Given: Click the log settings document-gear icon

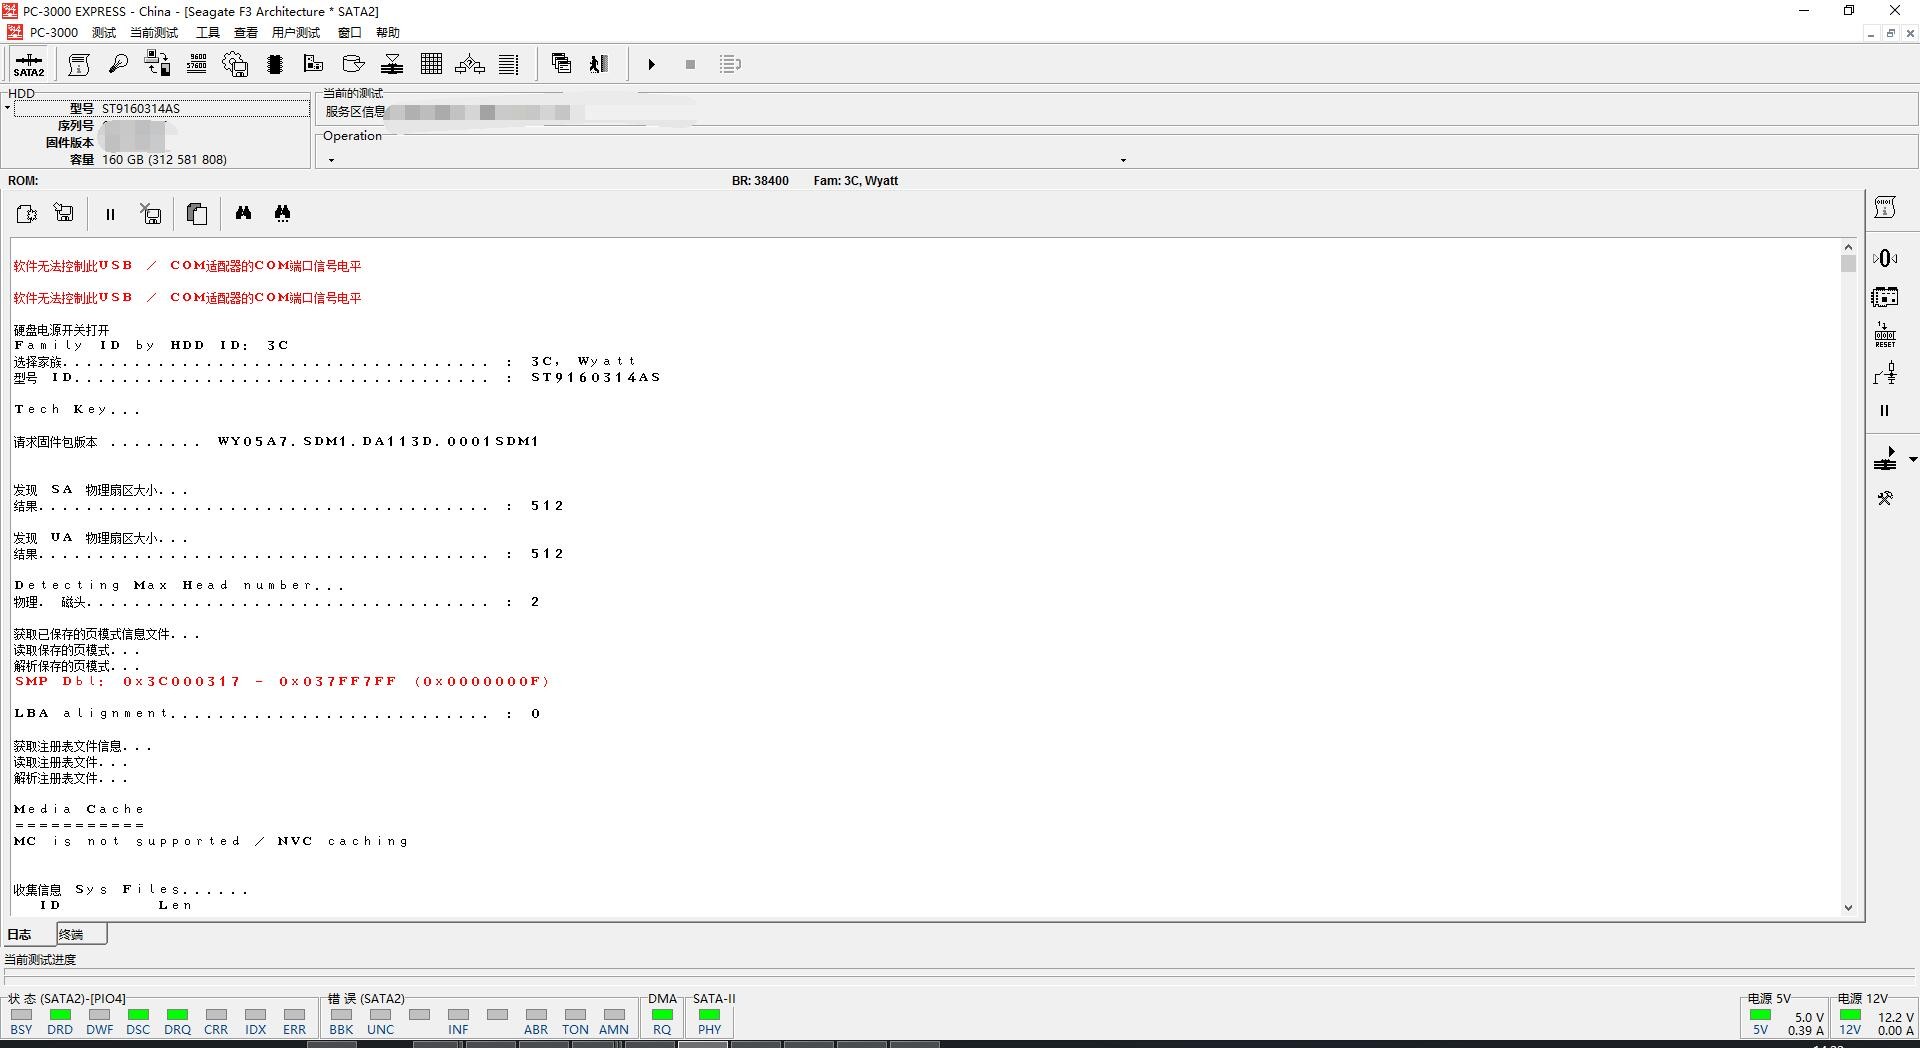Looking at the screenshot, I should click(x=26, y=213).
